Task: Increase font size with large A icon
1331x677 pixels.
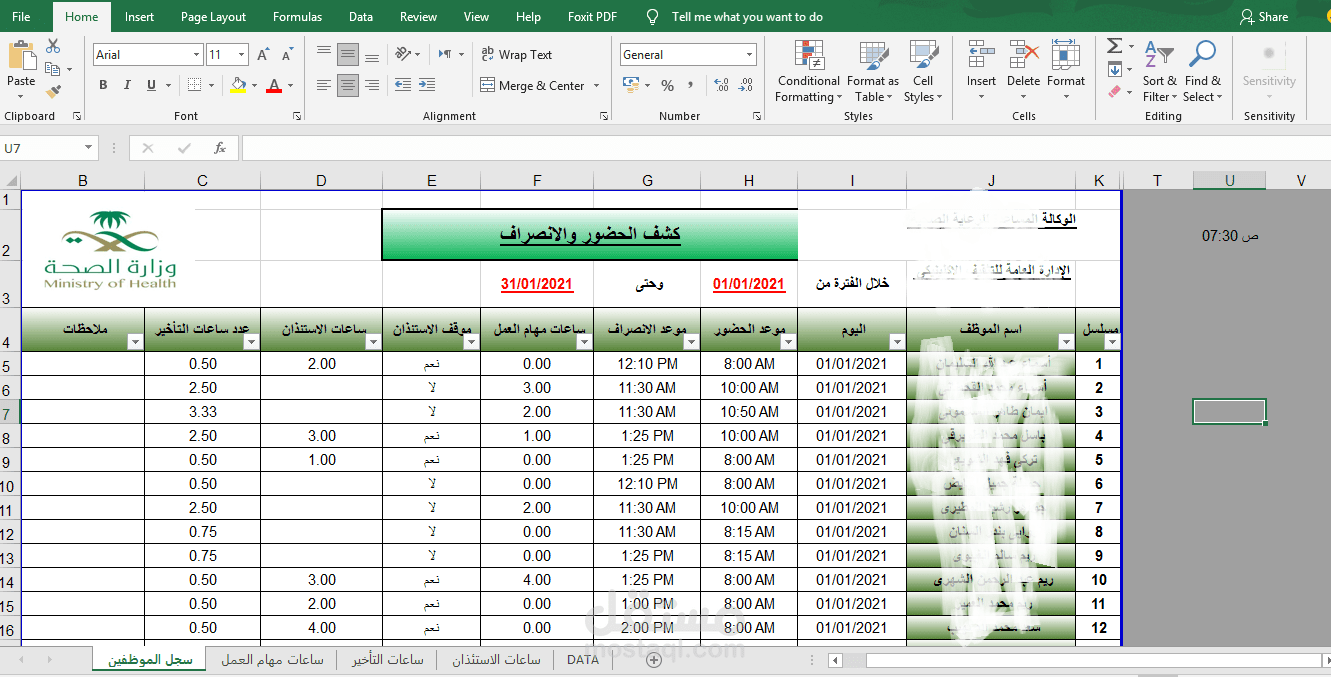Action: [263, 55]
